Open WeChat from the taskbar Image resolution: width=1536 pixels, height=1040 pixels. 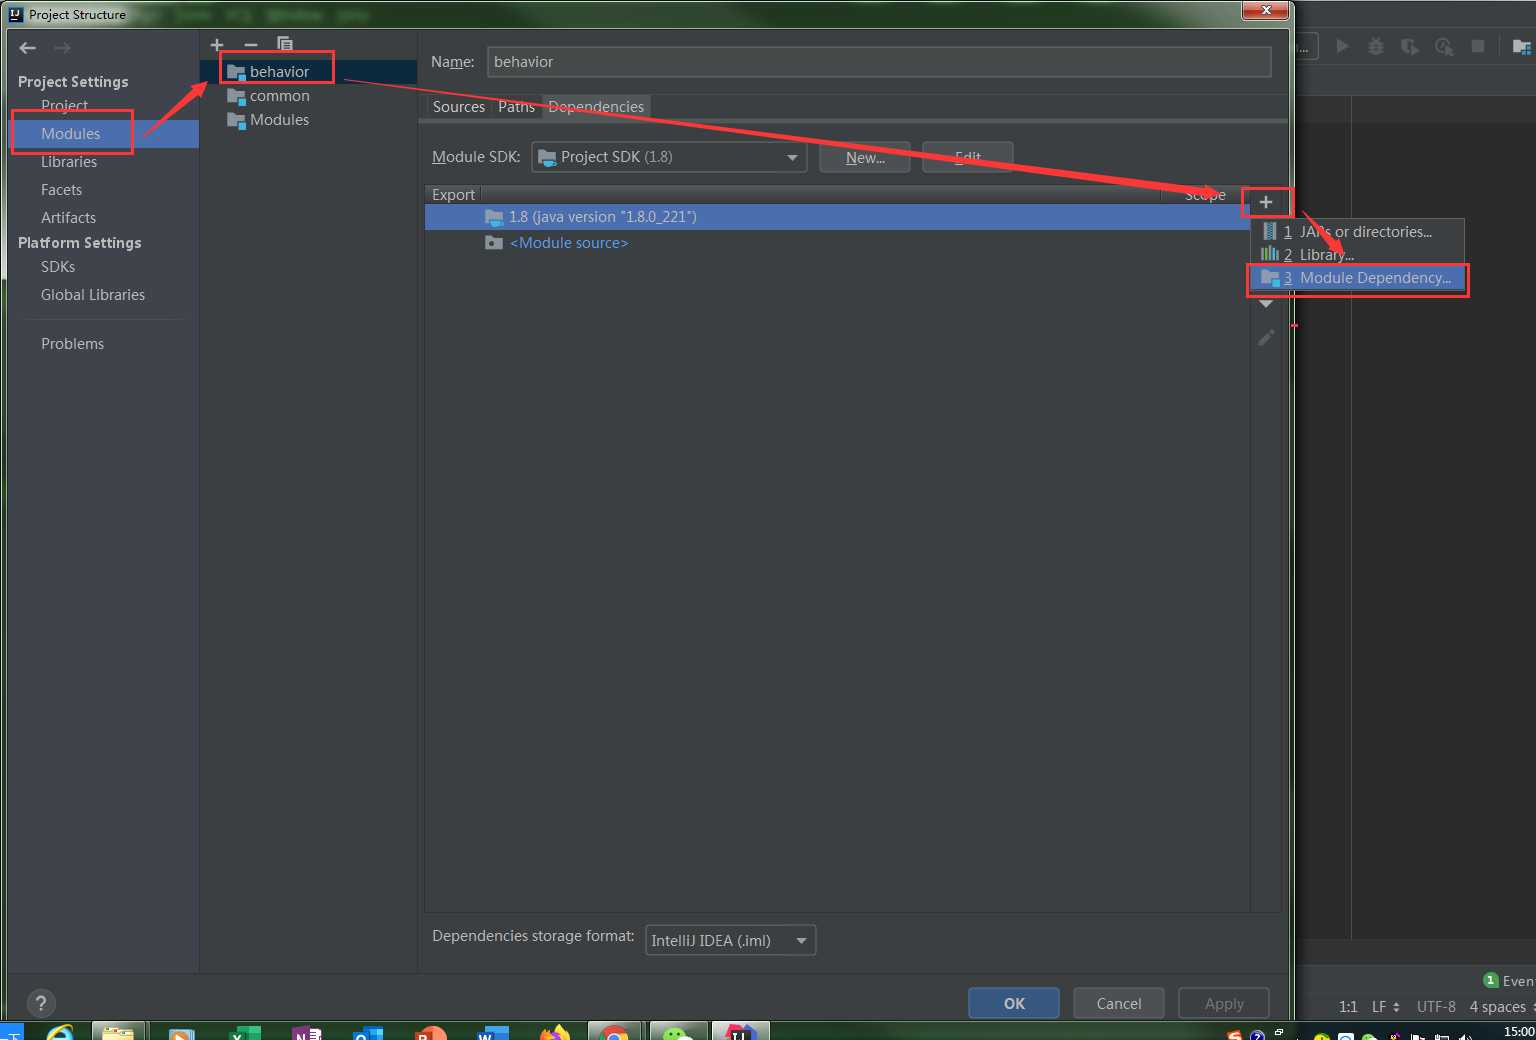(677, 1031)
